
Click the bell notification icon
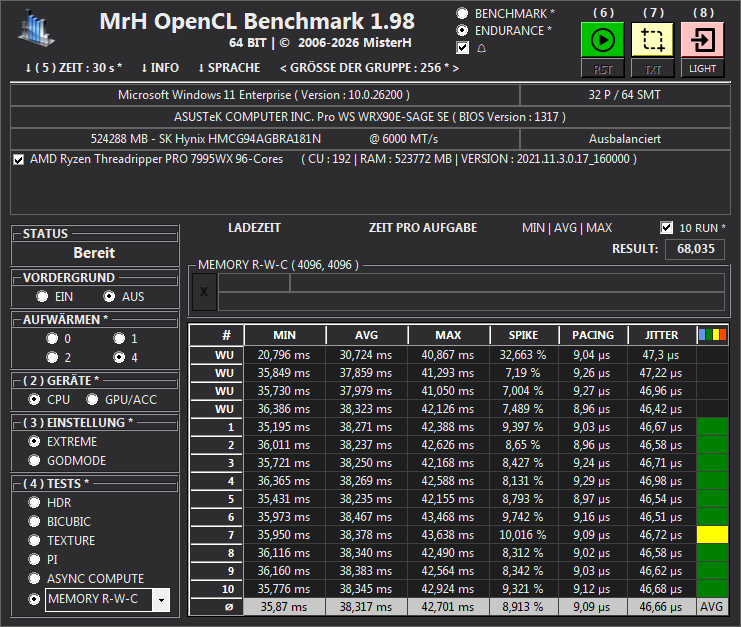click(482, 48)
